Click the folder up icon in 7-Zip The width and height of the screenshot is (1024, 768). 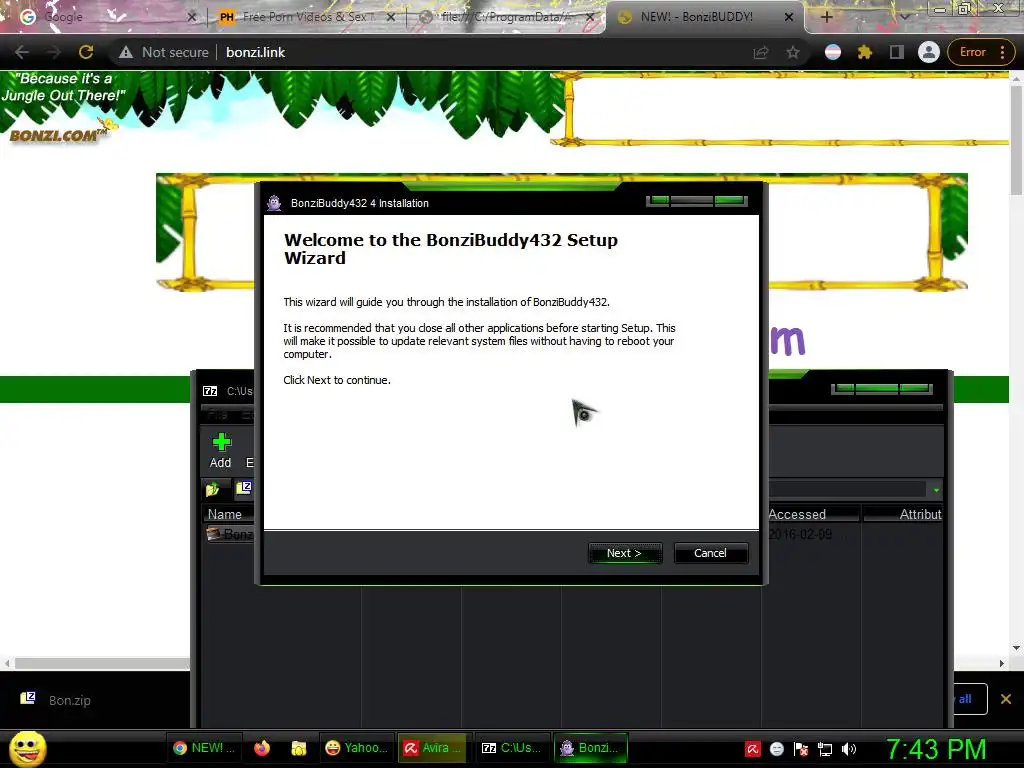[x=213, y=489]
